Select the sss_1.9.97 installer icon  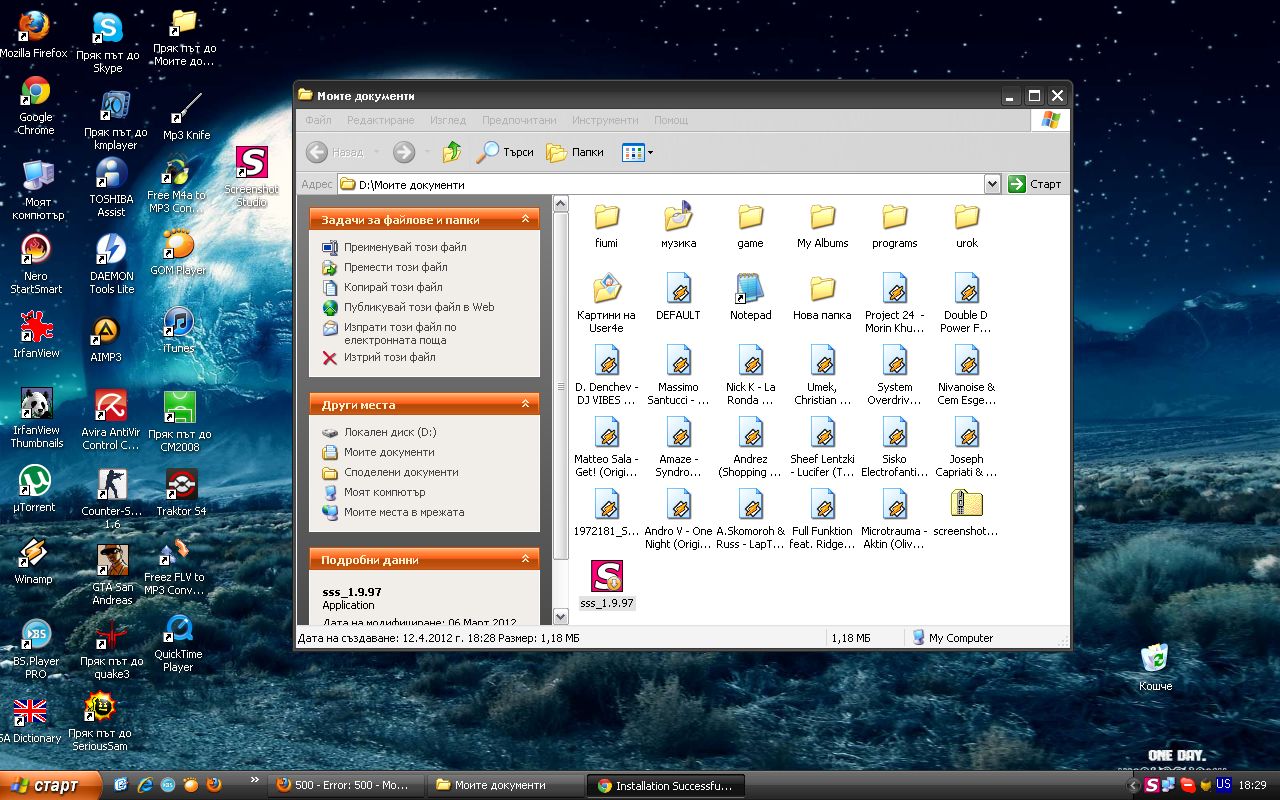coord(607,577)
